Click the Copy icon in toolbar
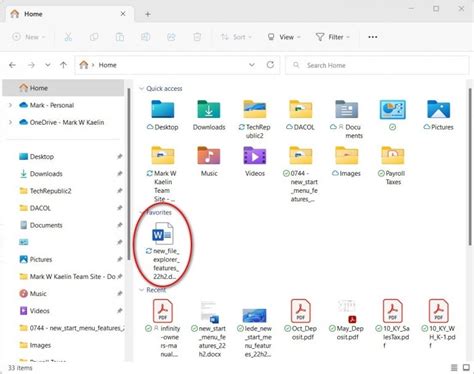Image resolution: width=474 pixels, height=374 pixels. click(94, 37)
